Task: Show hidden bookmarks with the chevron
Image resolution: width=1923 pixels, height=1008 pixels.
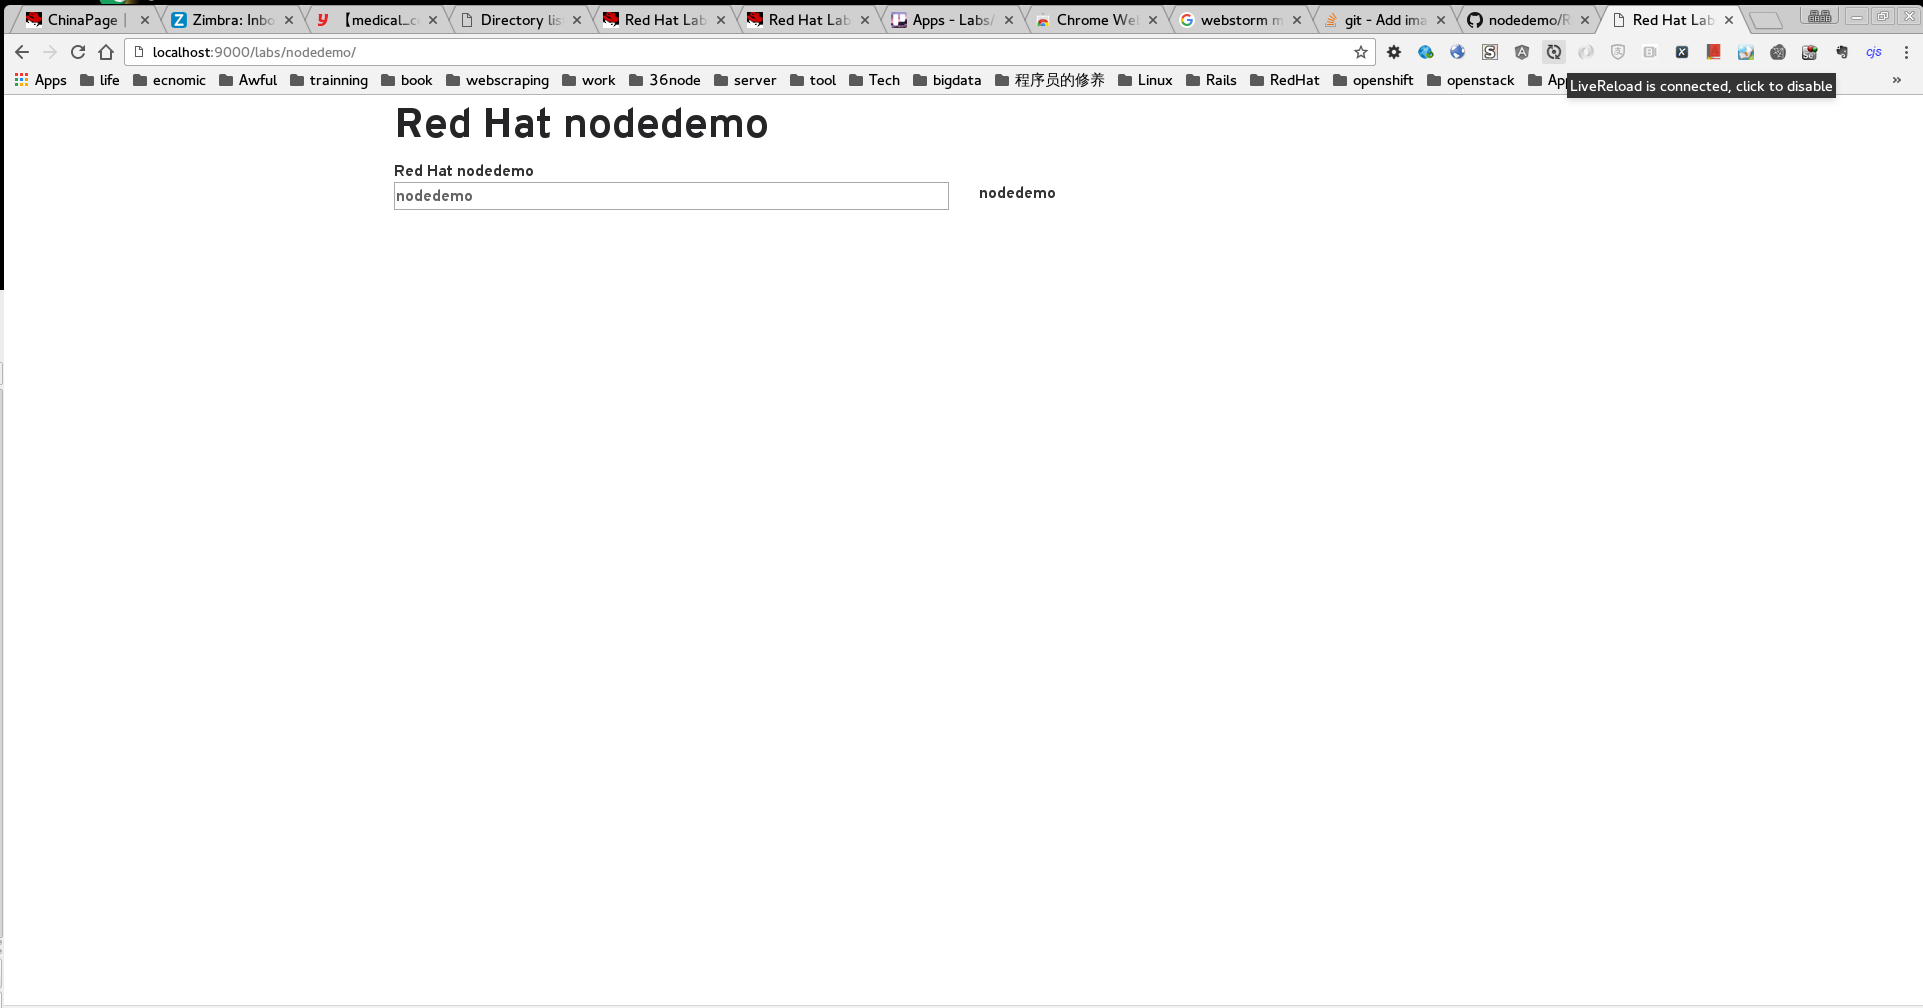Action: [1897, 80]
